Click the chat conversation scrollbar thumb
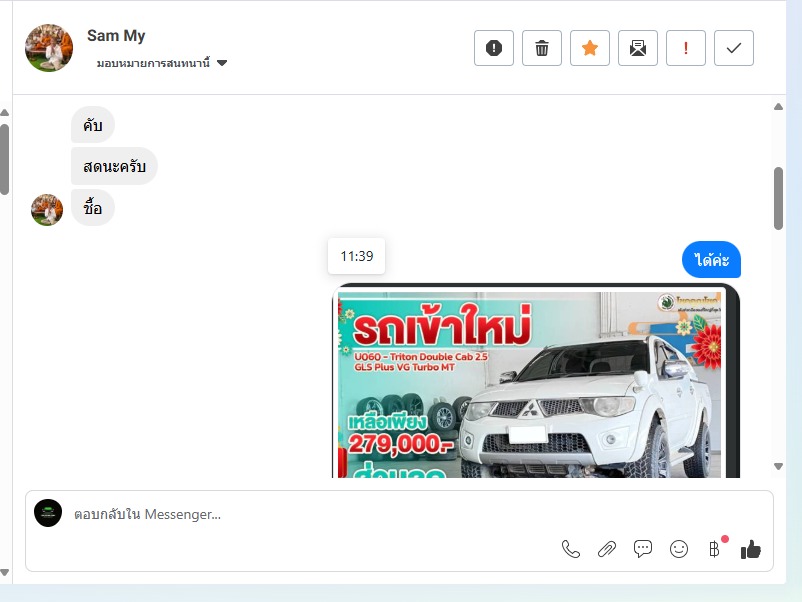802x602 pixels. (778, 198)
